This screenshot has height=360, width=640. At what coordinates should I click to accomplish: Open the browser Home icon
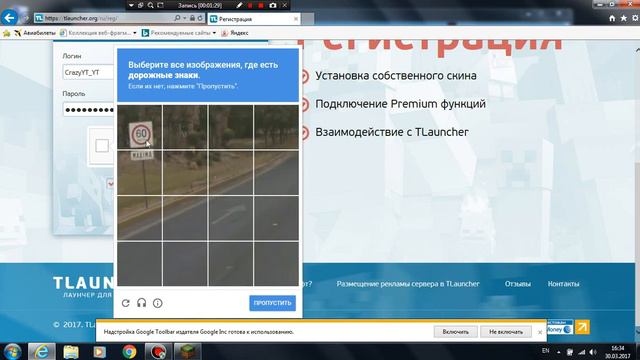[x=612, y=18]
